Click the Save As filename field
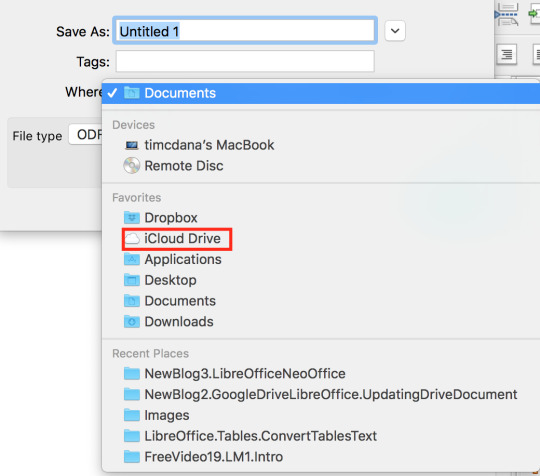540x476 pixels. tap(245, 31)
